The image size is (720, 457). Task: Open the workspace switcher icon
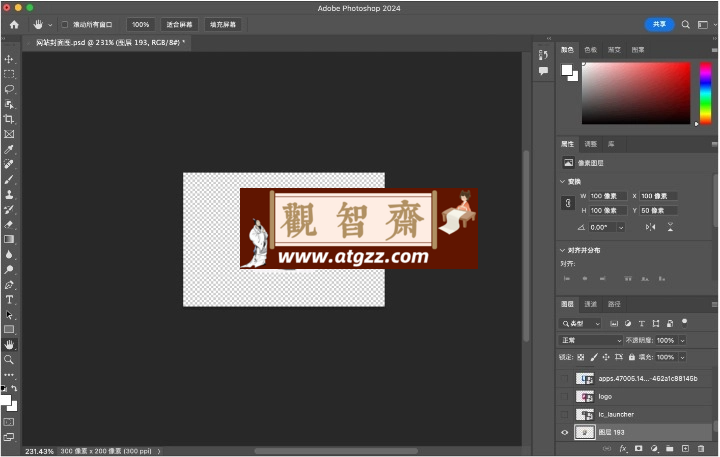pyautogui.click(x=703, y=24)
